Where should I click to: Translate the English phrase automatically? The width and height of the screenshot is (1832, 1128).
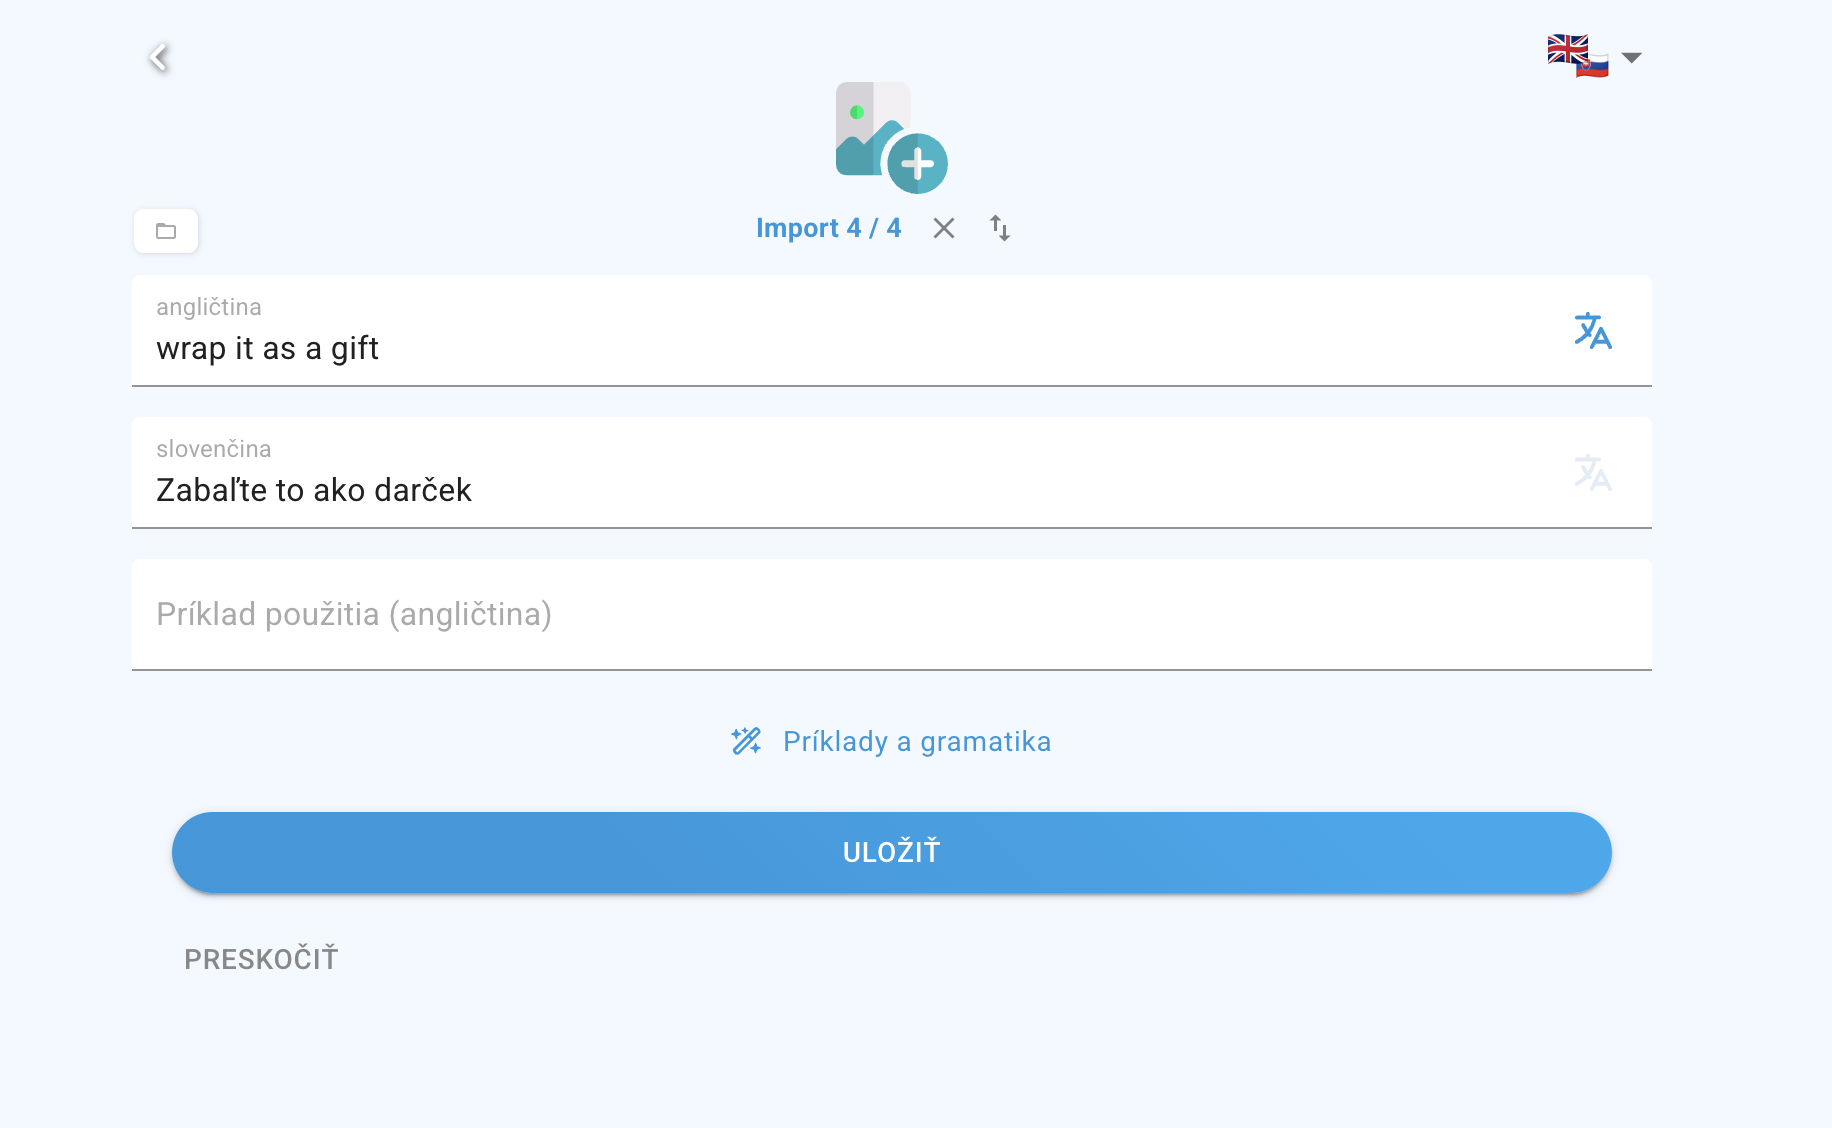click(x=1593, y=333)
